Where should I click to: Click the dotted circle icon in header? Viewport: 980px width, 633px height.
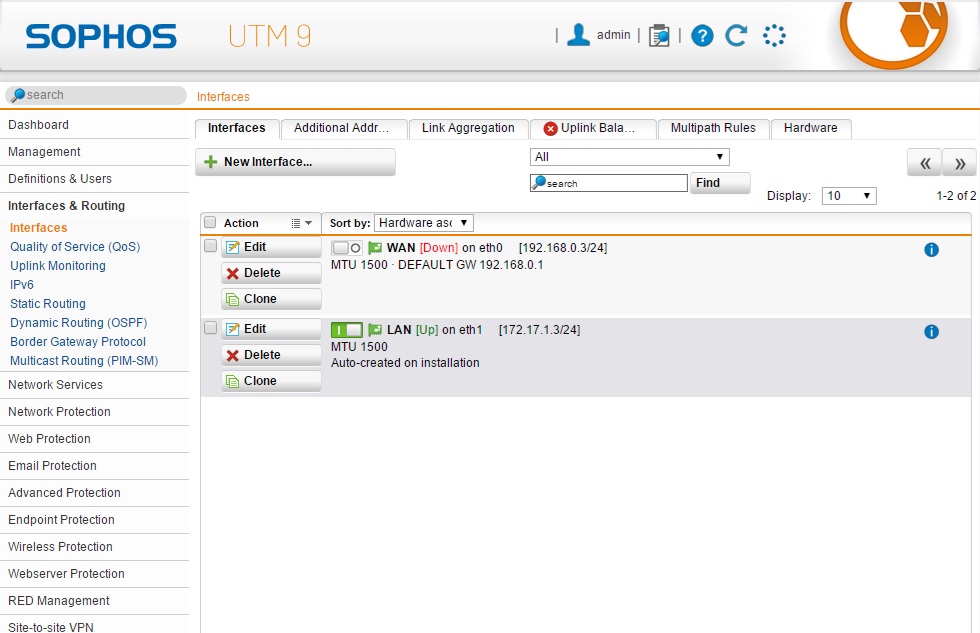[x=774, y=36]
